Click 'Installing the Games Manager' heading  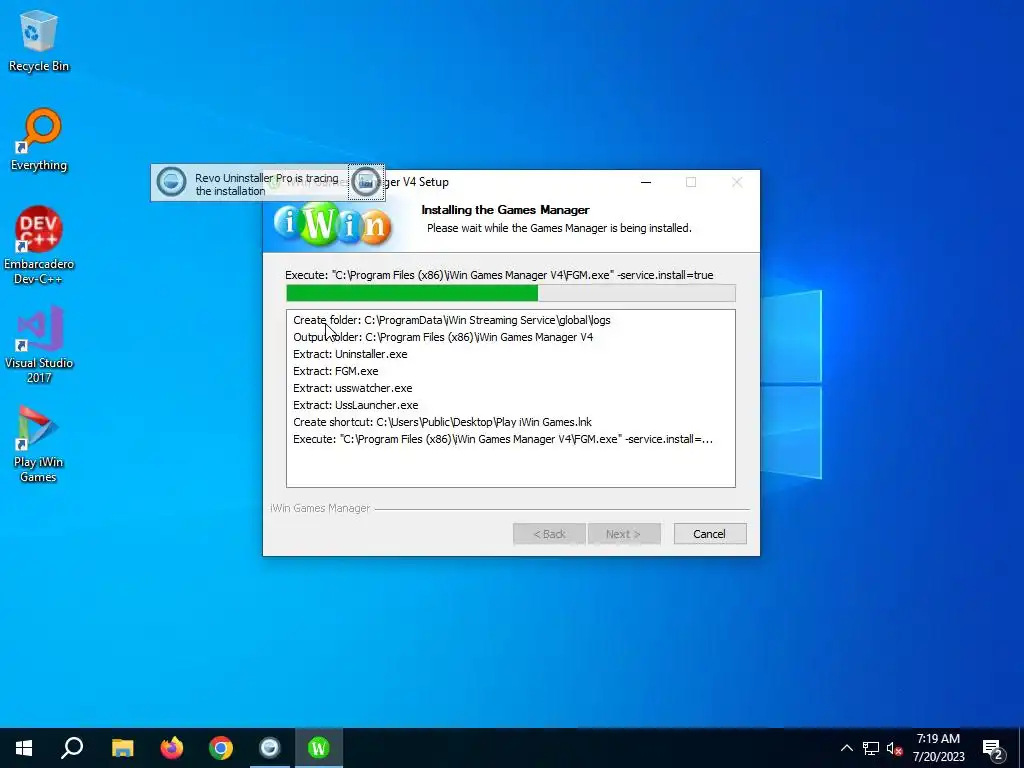point(505,210)
